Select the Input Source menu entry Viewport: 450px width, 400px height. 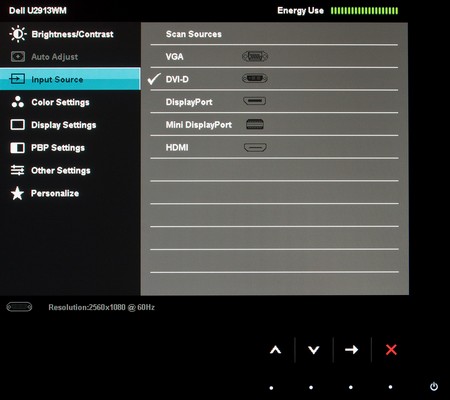click(70, 79)
